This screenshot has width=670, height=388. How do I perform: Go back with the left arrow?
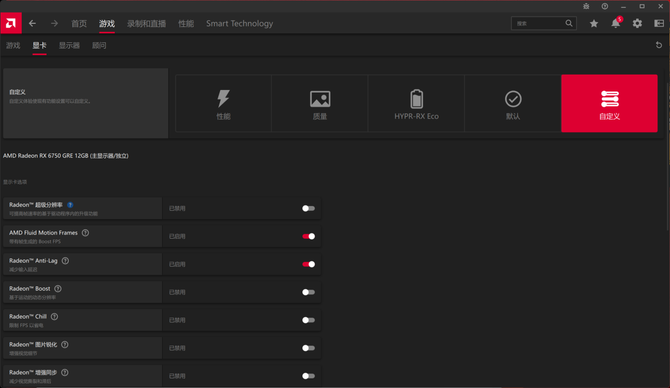coord(32,24)
